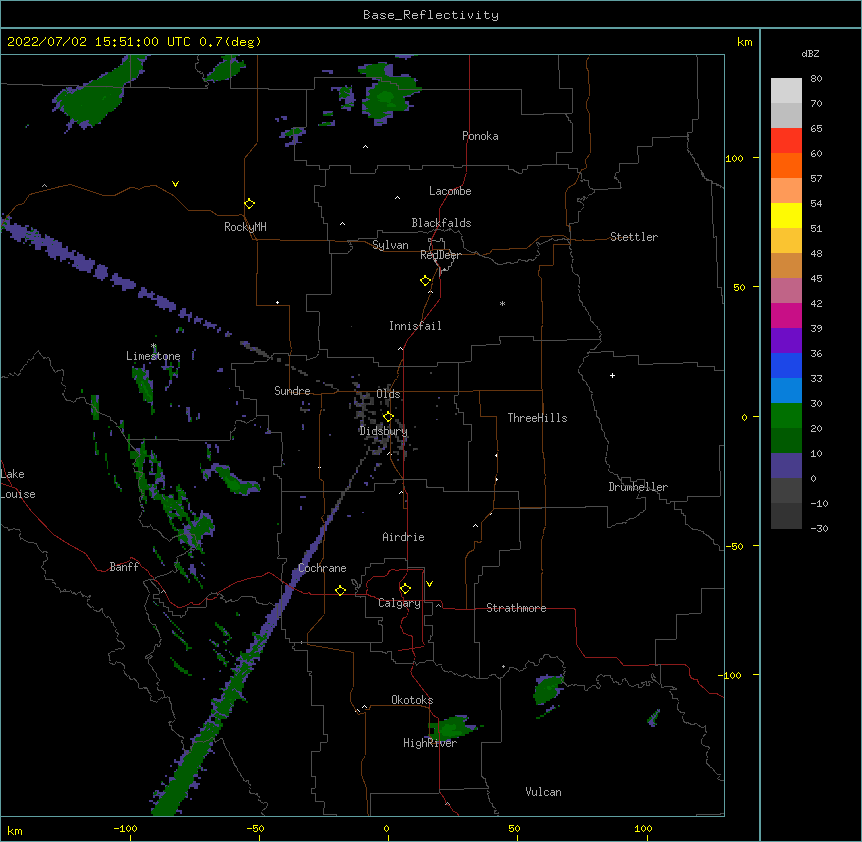Viewport: 862px width, 842px height.
Task: Click the yellow diamond marker below Cochrane
Action: tap(340, 590)
